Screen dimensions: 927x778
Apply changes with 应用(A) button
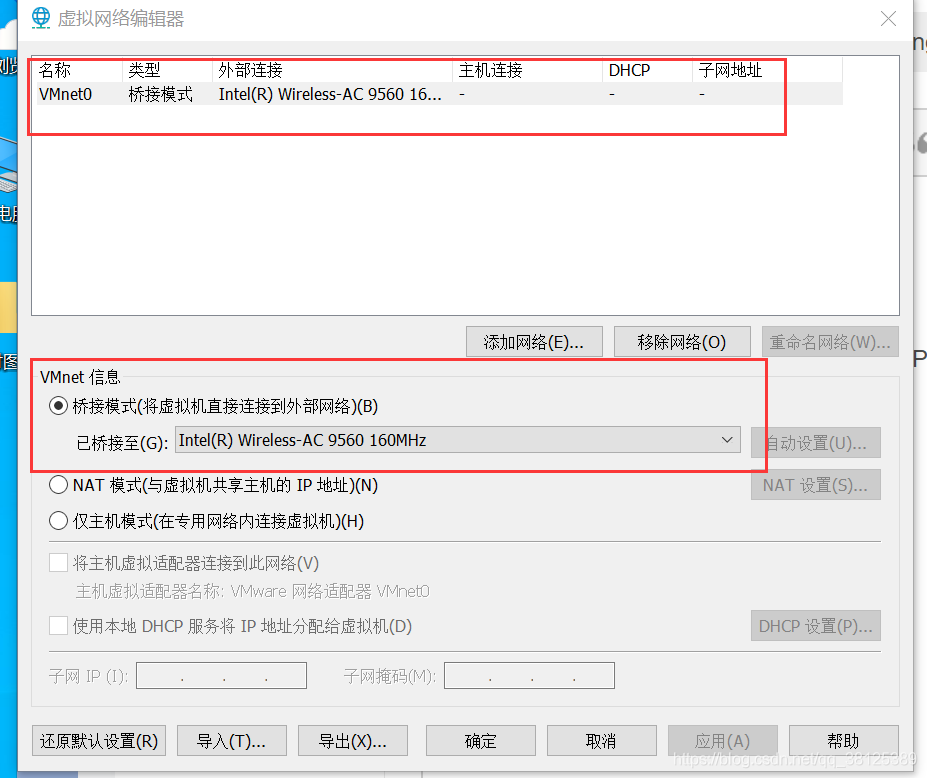722,740
